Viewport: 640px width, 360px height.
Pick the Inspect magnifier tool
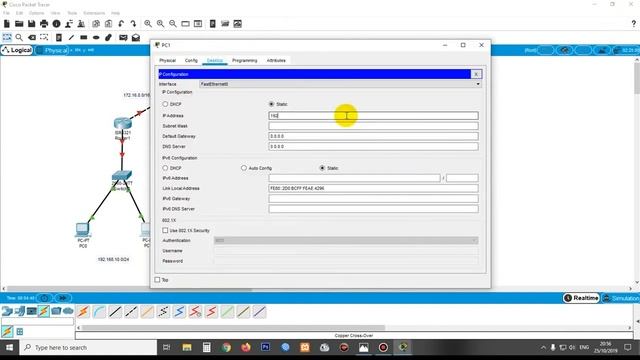tap(19, 38)
